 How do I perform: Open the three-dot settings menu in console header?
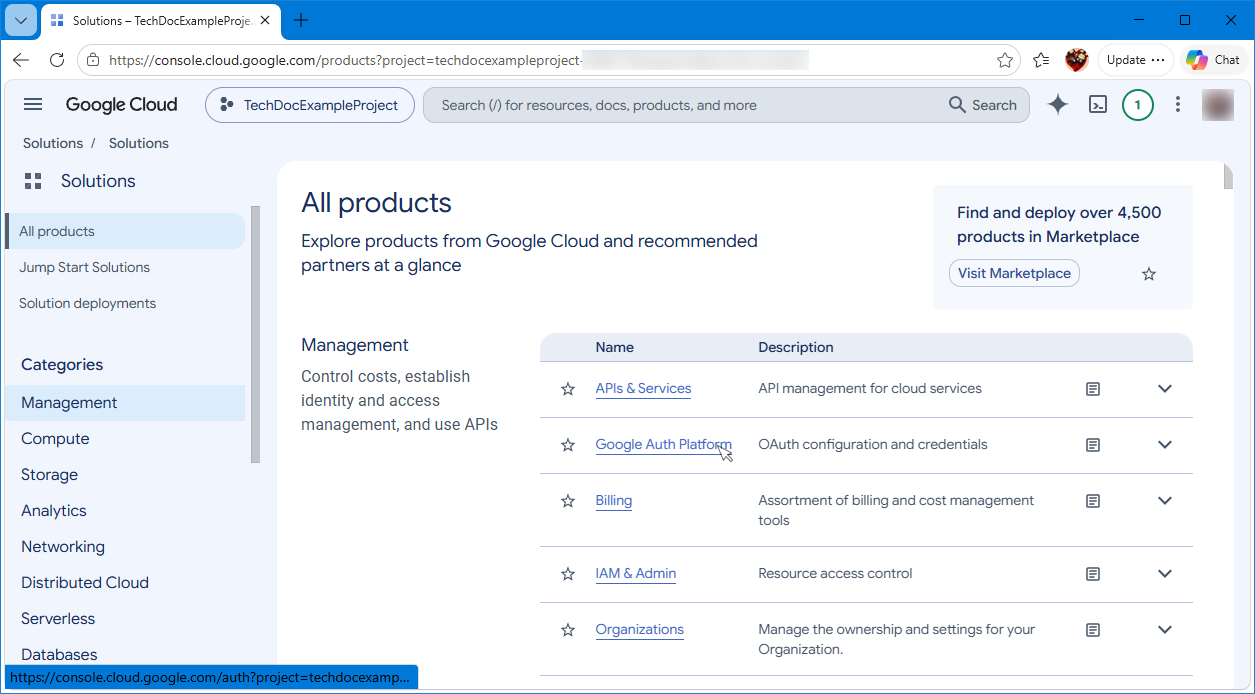(x=1178, y=105)
